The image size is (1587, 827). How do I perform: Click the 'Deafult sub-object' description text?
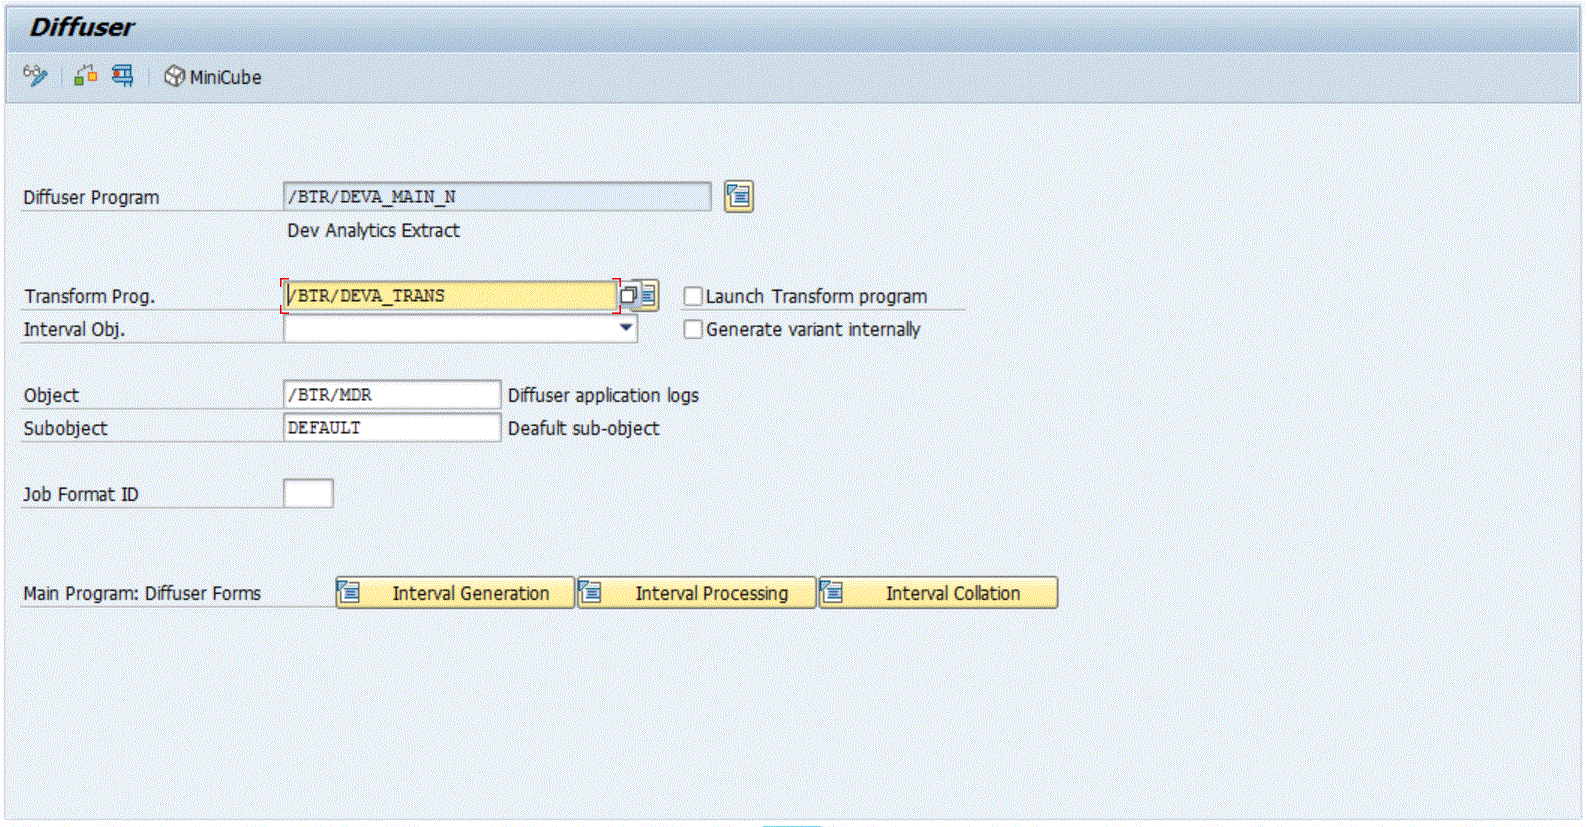[x=584, y=428]
